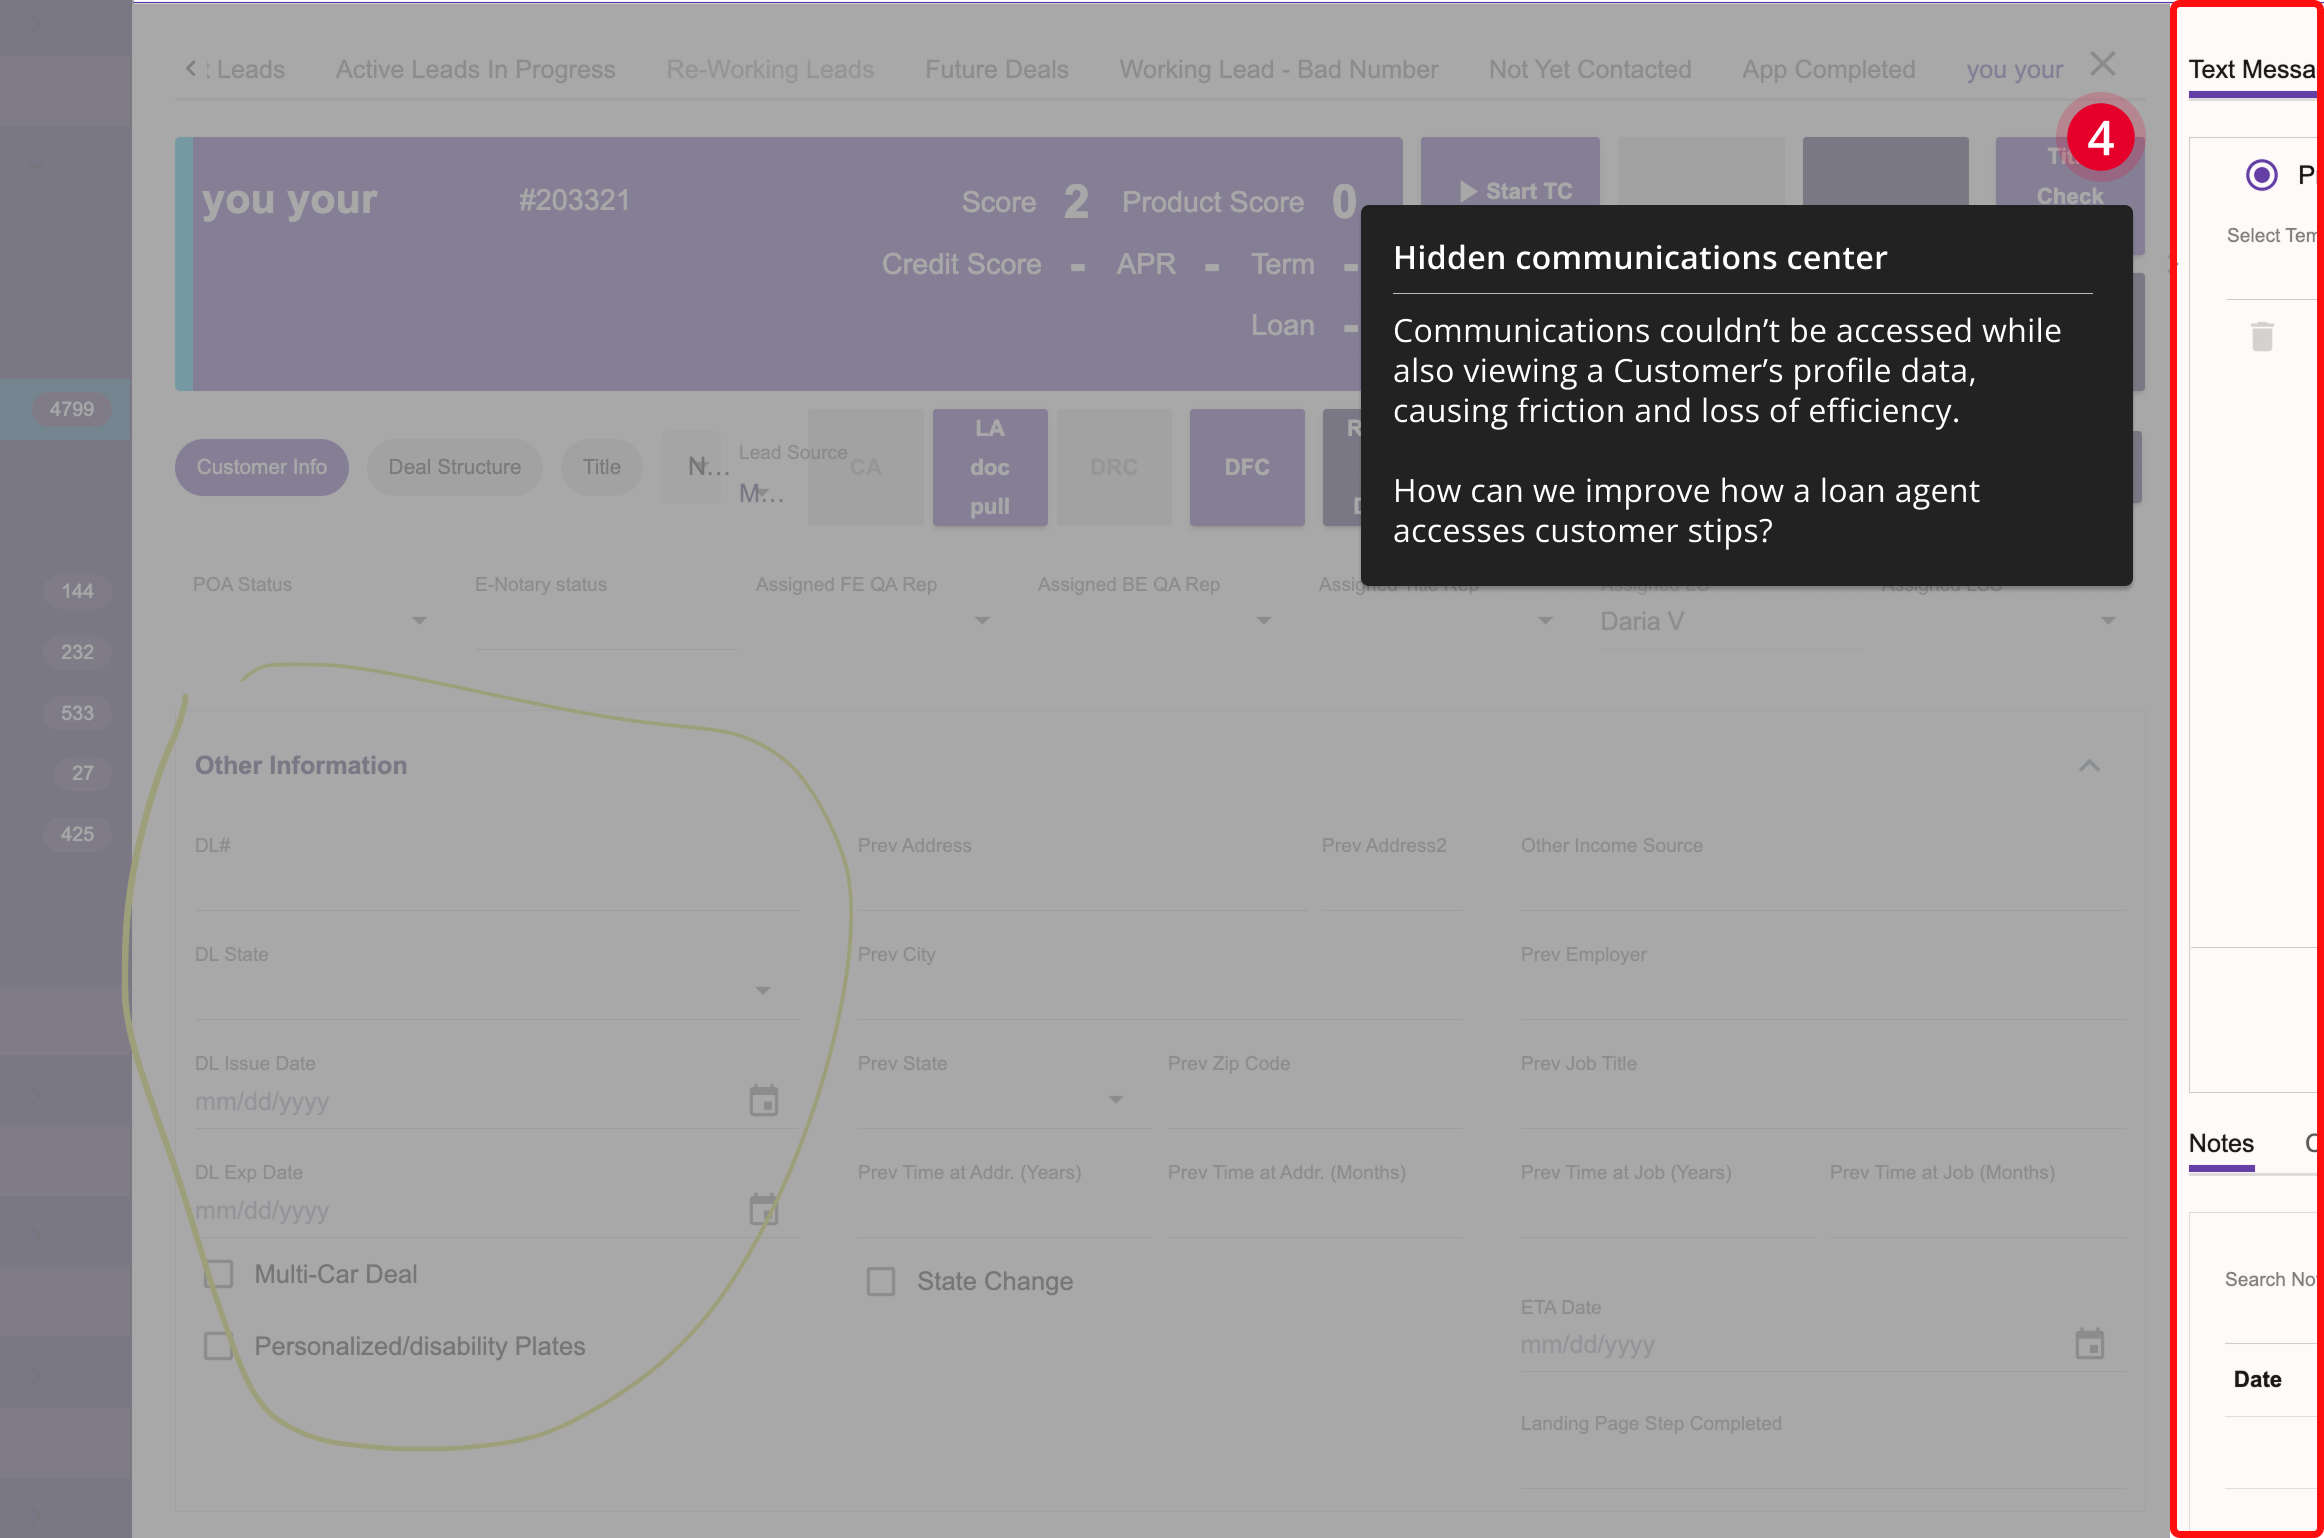
Task: Click LA doc pull button
Action: [x=990, y=467]
